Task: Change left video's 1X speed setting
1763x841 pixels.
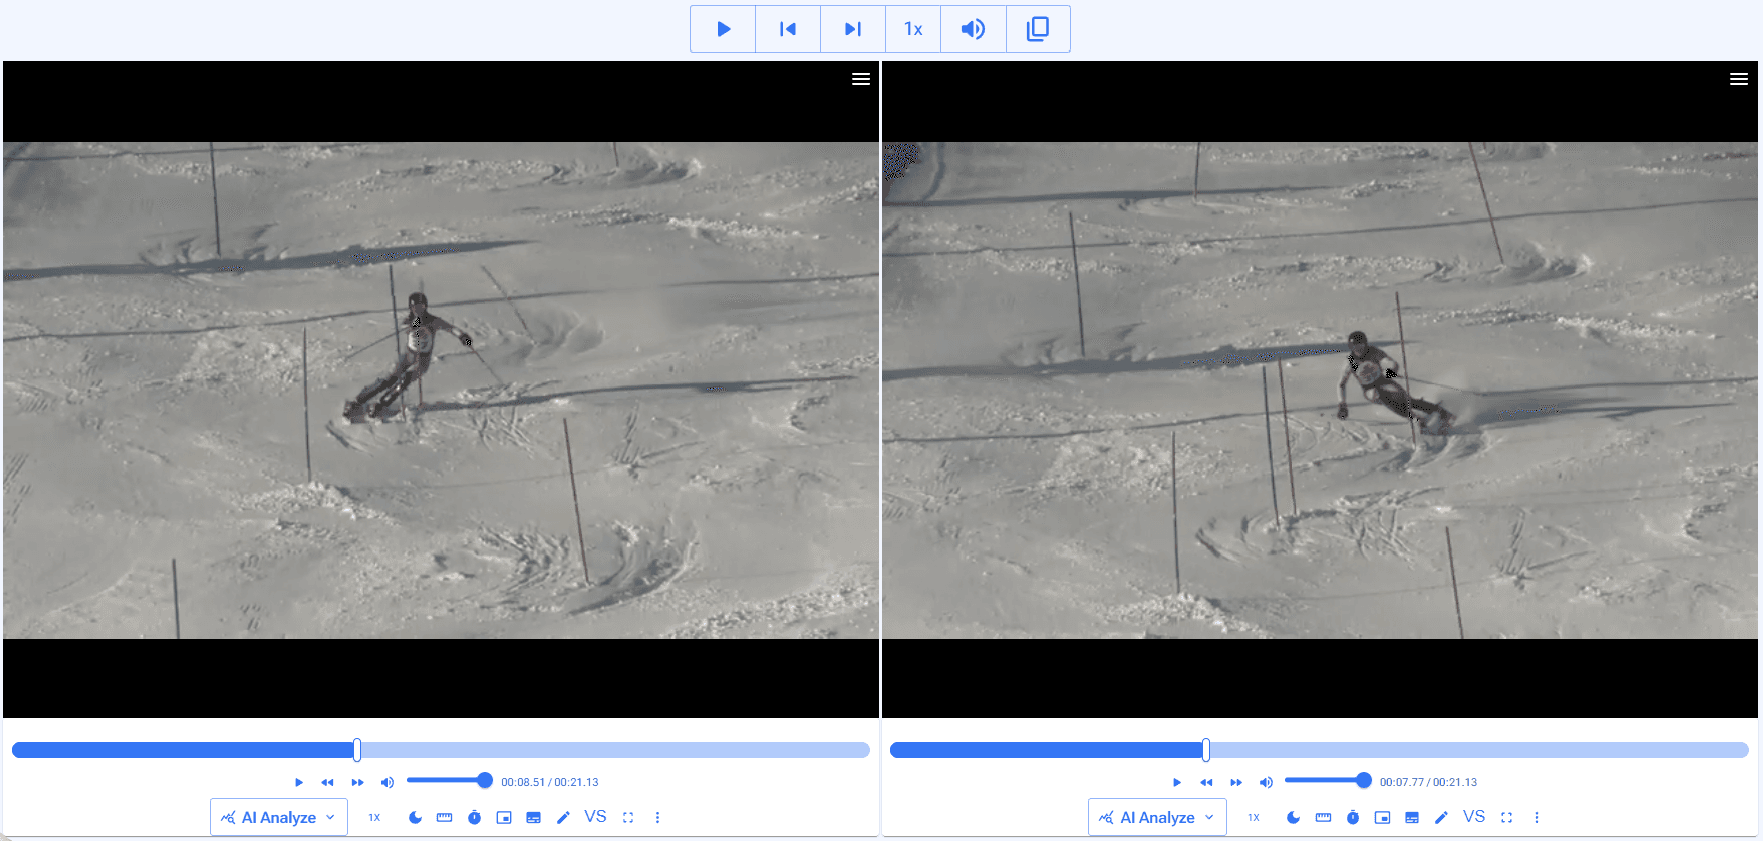Action: [374, 817]
